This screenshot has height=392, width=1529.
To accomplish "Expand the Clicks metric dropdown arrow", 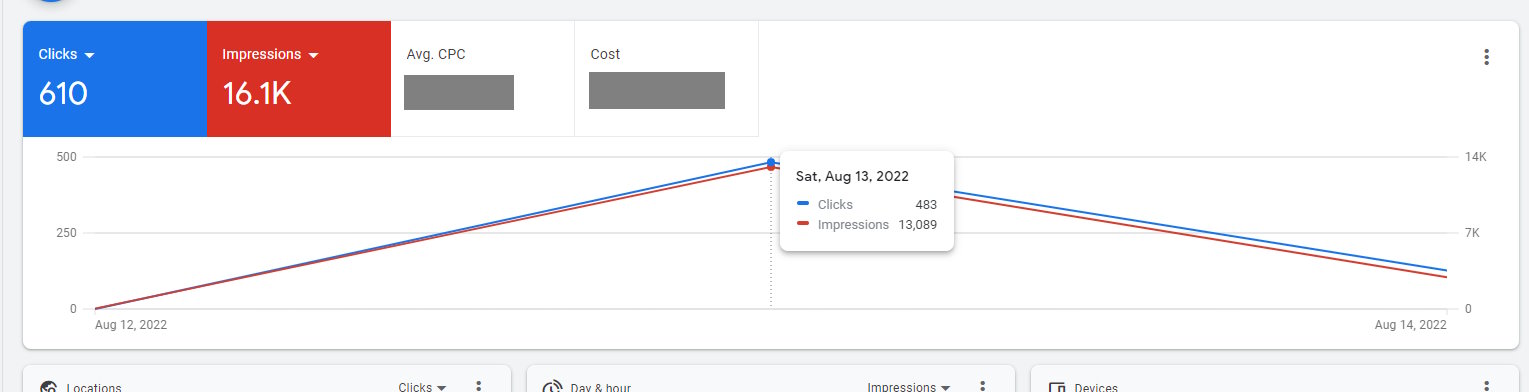I will 89,55.
